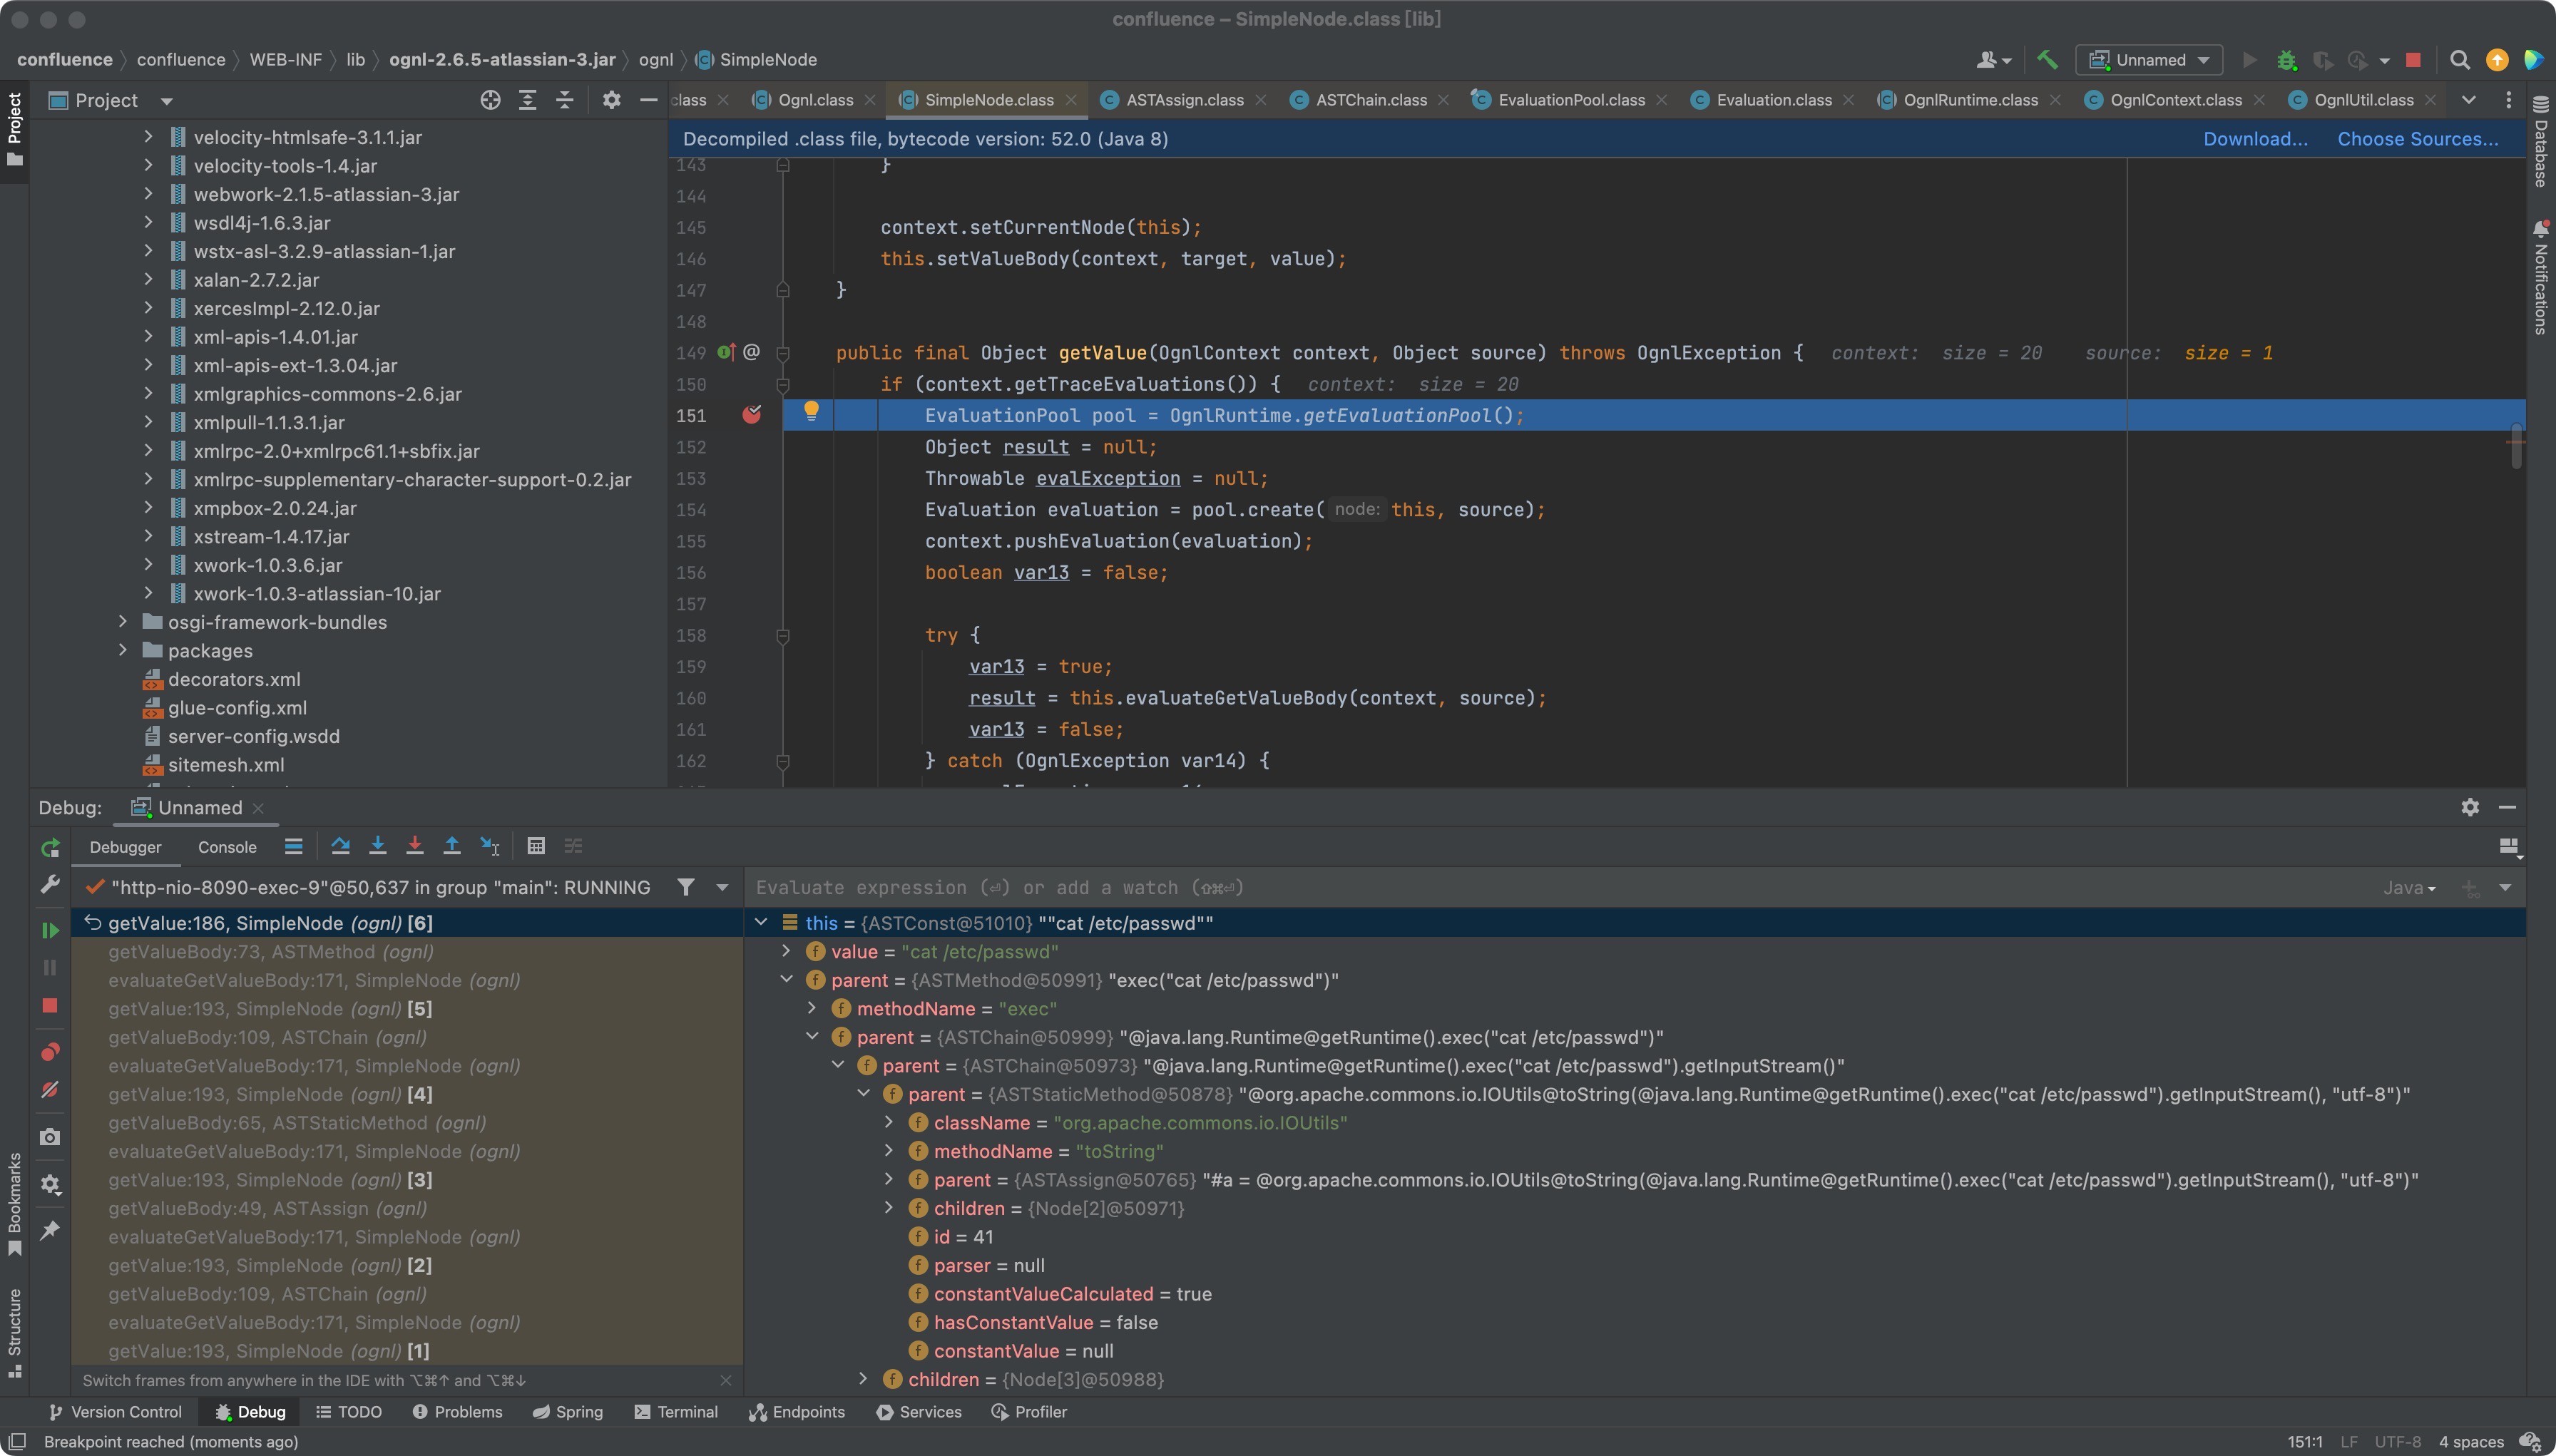Open Project panel settings gear
The image size is (2556, 1456).
611,100
